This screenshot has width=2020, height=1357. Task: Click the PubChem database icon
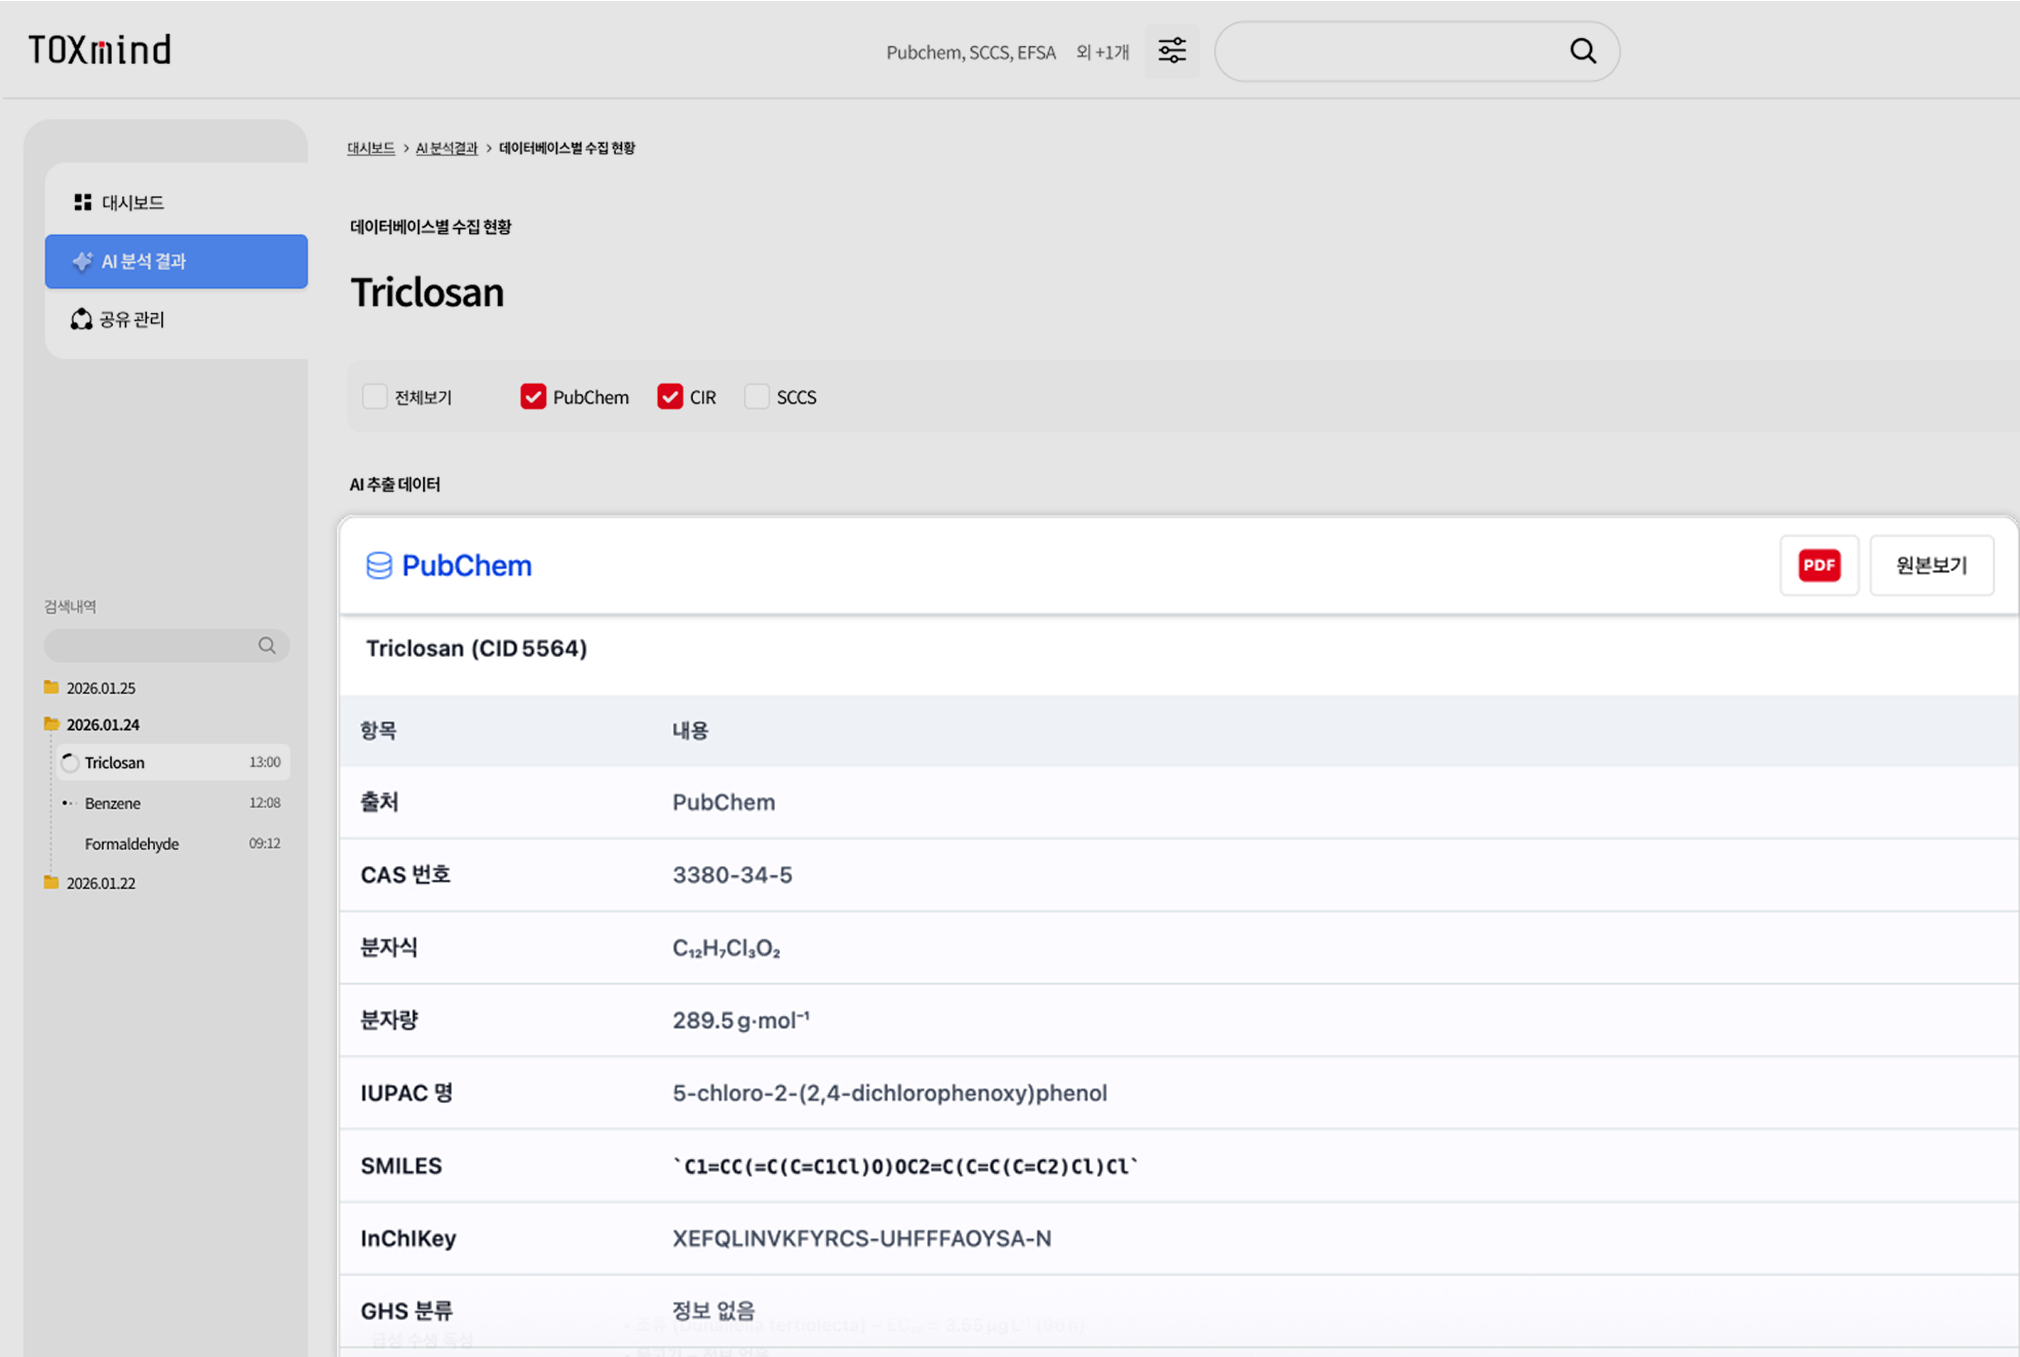379,566
